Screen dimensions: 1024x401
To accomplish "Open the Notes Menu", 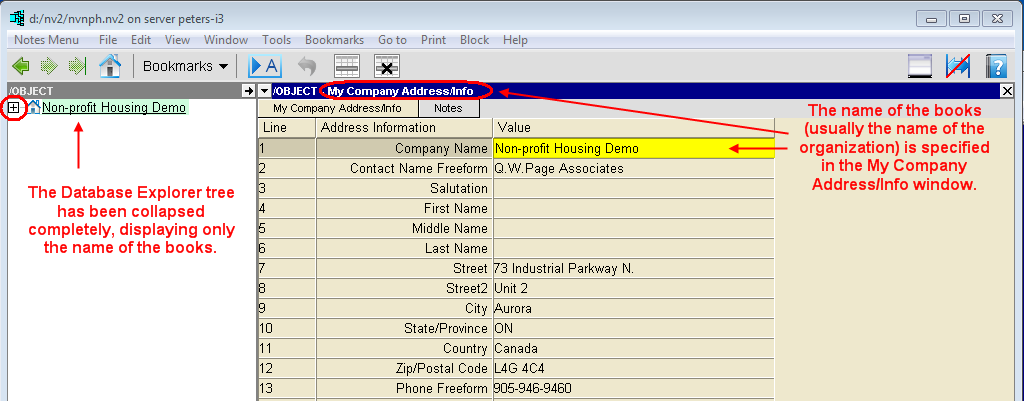I will pyautogui.click(x=46, y=40).
